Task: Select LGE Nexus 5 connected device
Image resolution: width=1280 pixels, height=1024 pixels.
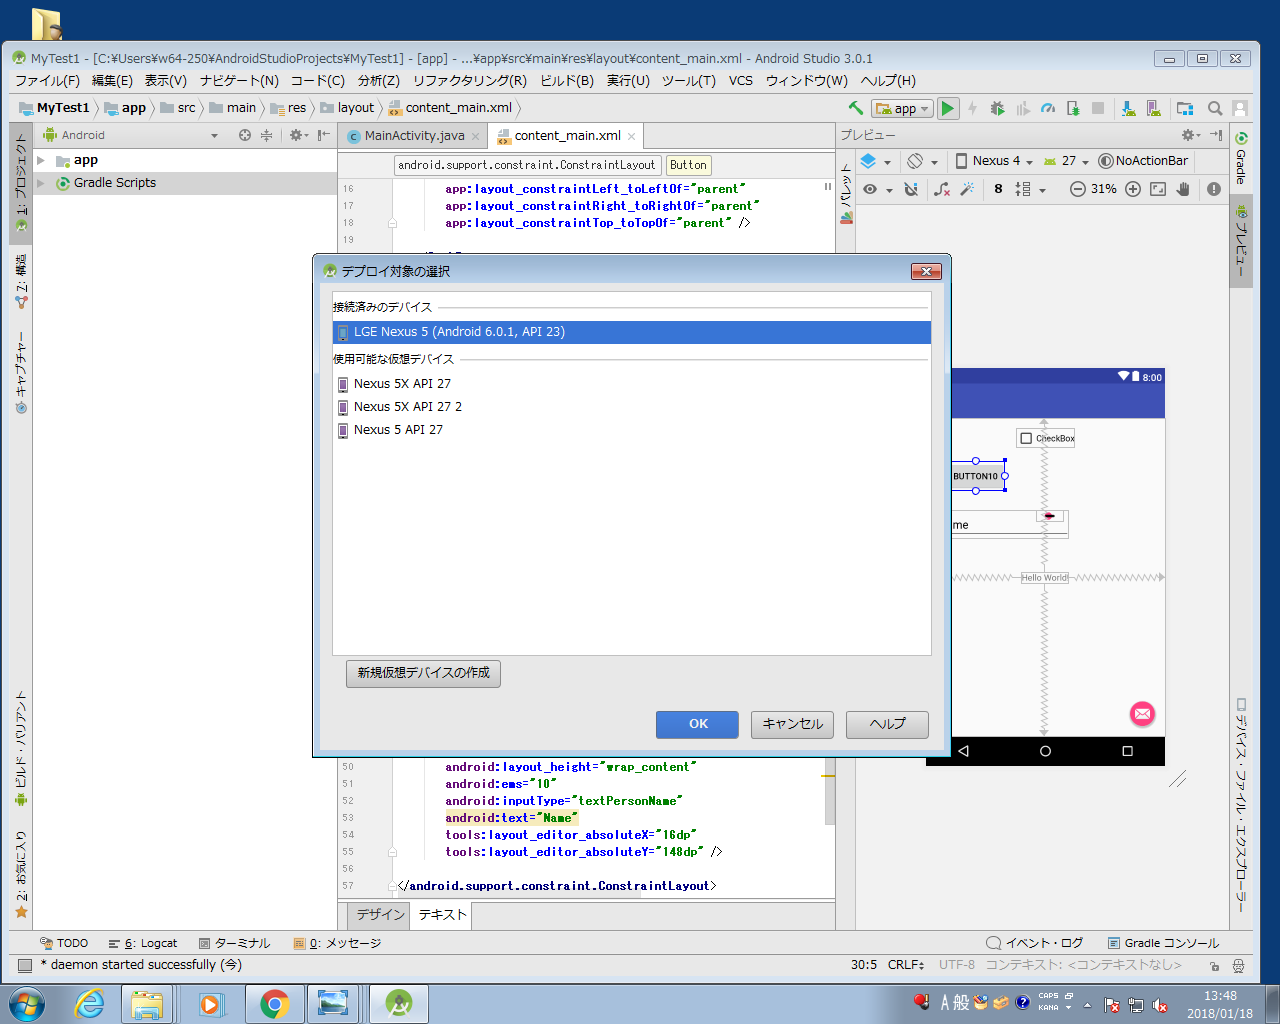Action: (632, 332)
